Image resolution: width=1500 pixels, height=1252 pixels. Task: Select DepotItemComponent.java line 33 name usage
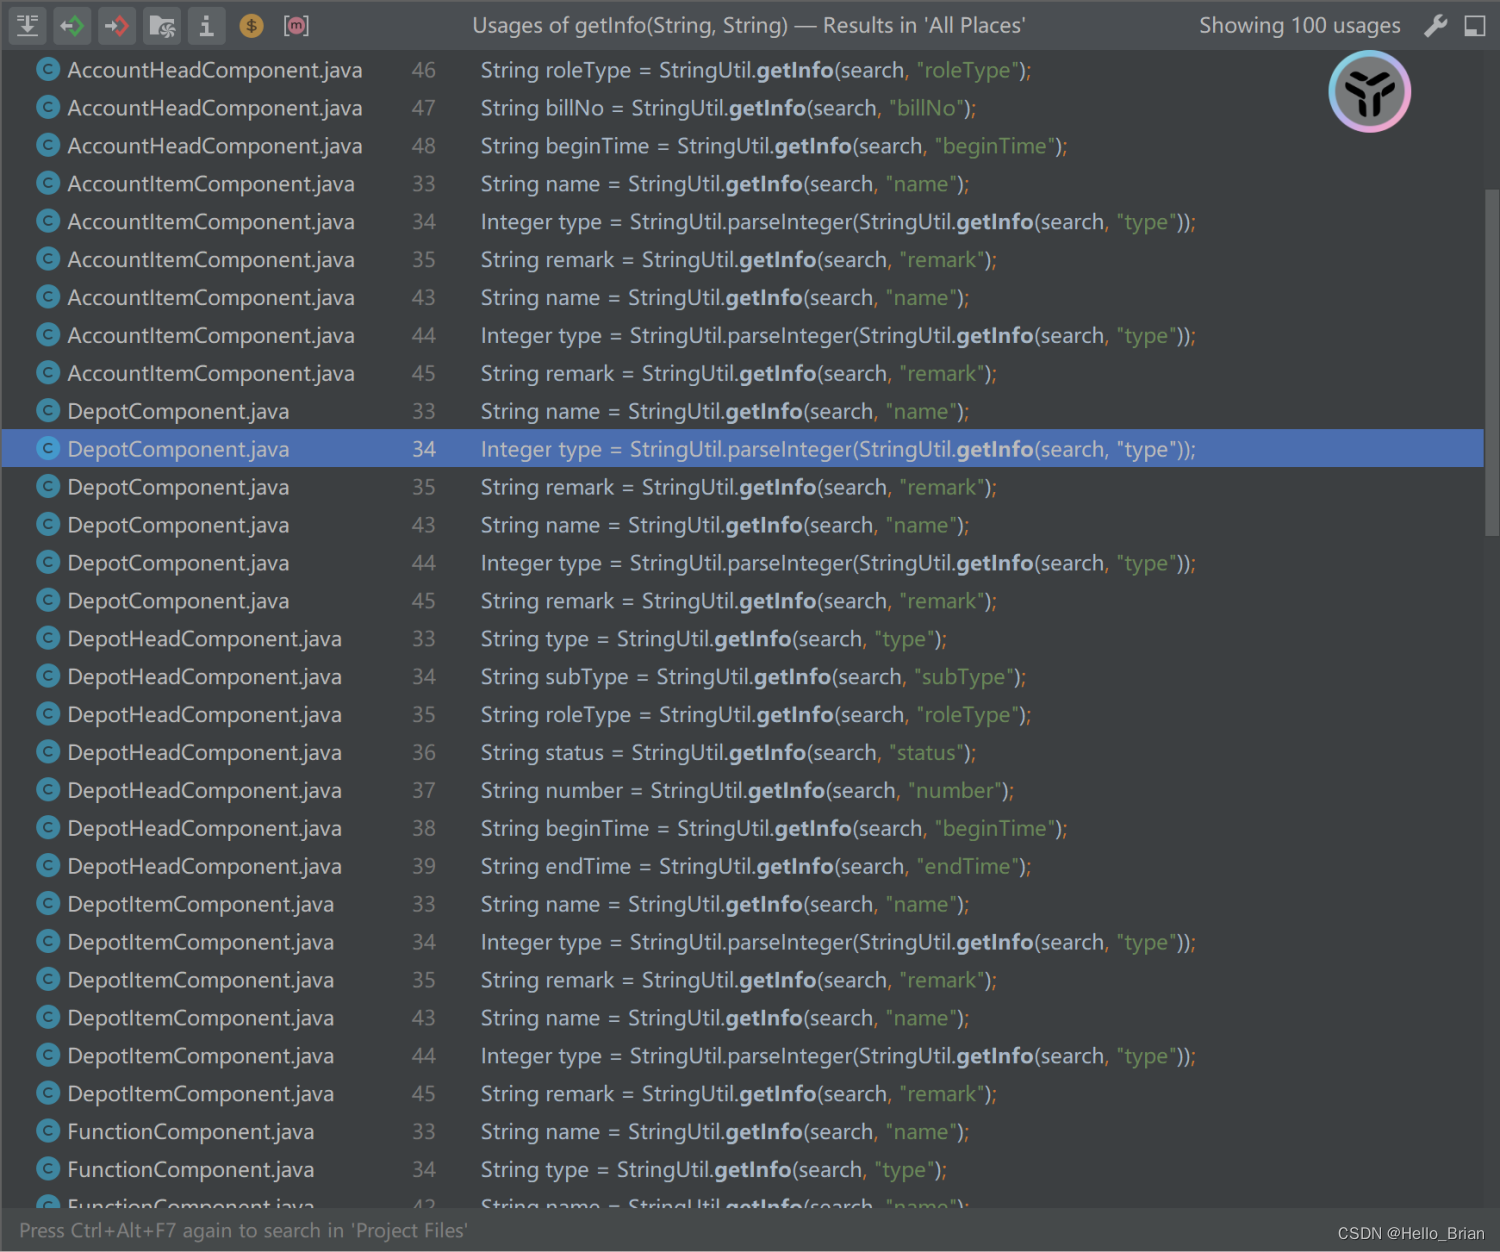pos(742,904)
